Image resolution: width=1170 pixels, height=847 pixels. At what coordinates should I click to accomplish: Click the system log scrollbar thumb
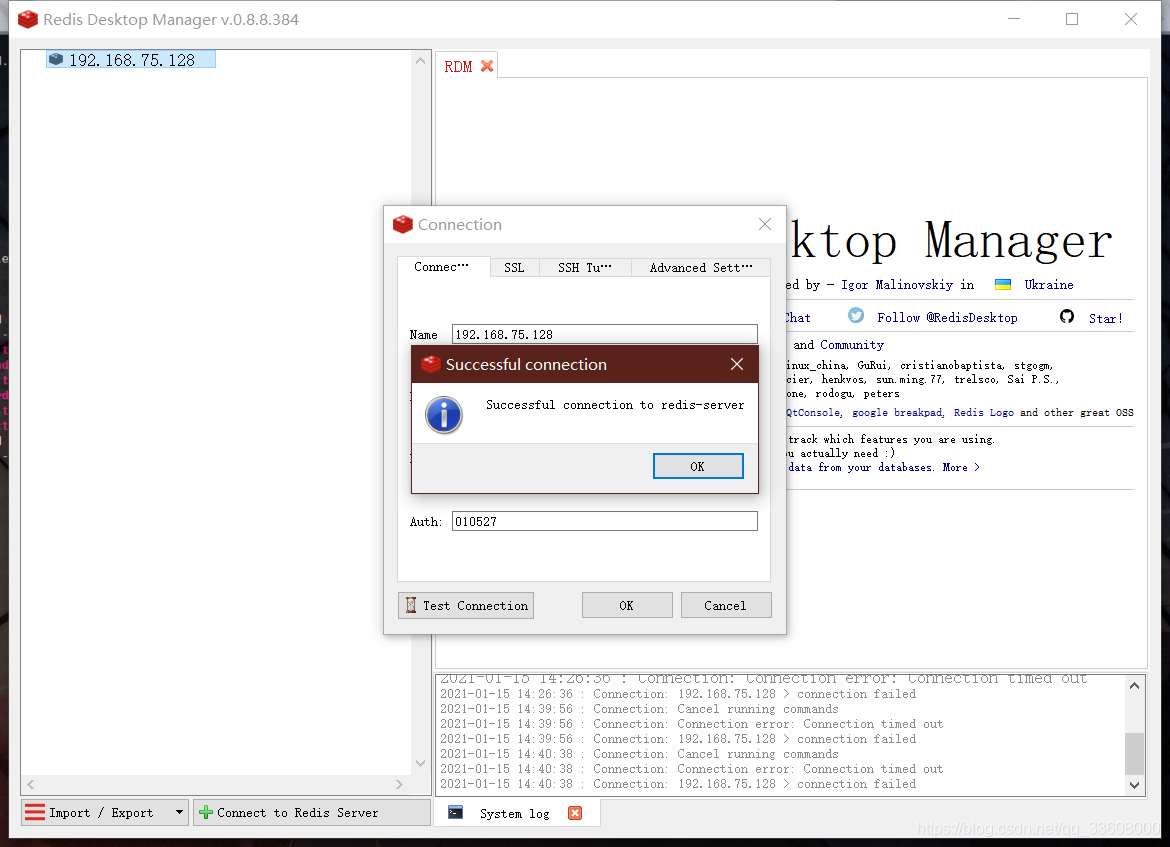[1134, 754]
